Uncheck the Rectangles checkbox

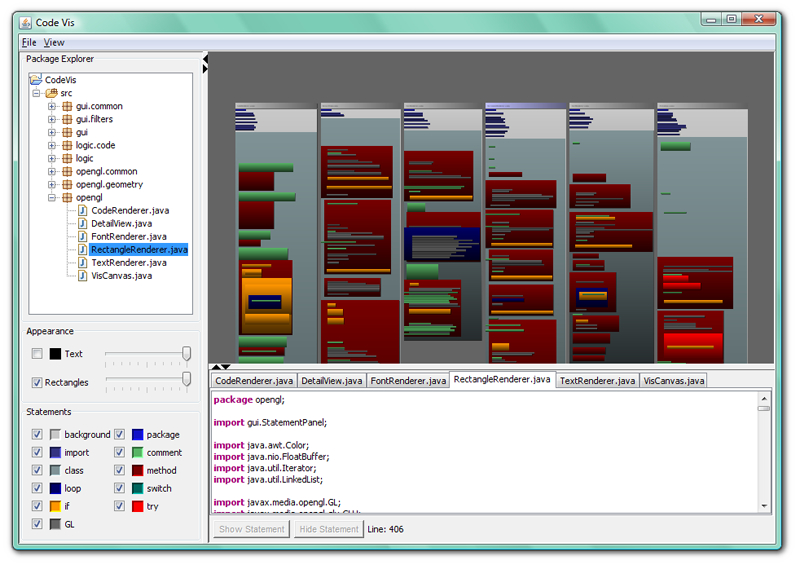[37, 382]
